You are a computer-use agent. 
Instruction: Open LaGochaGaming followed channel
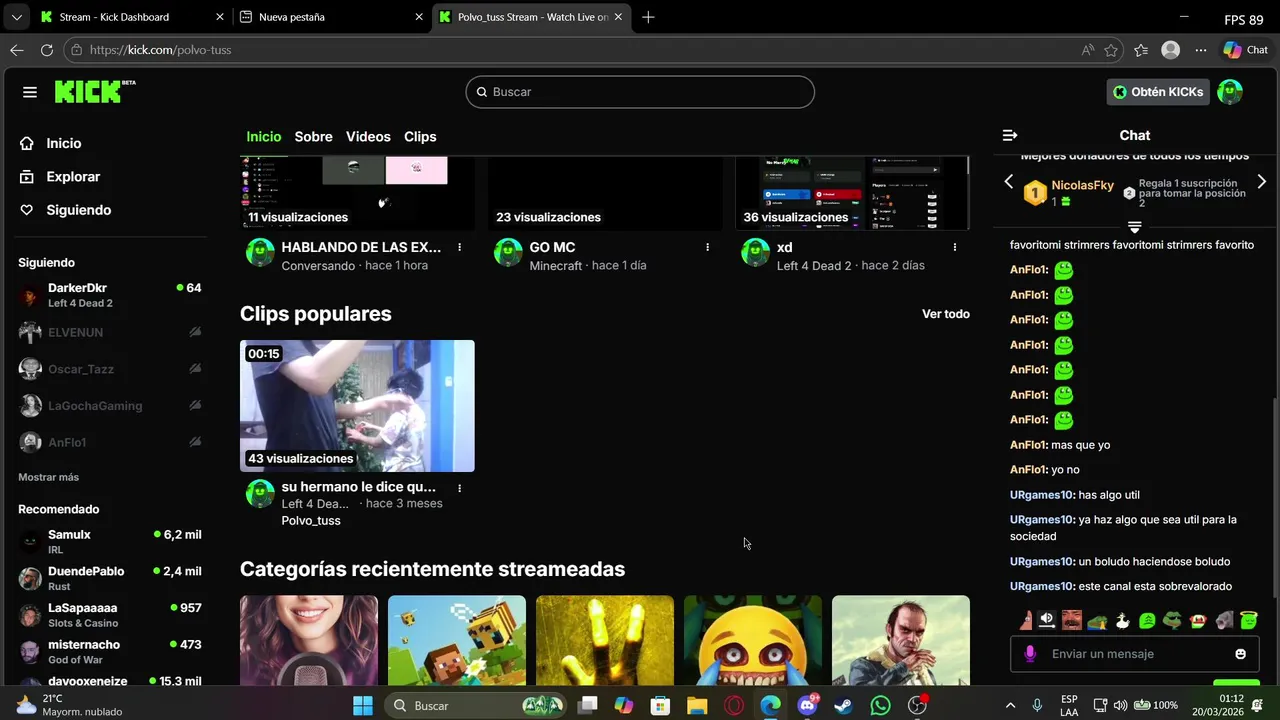point(110,406)
